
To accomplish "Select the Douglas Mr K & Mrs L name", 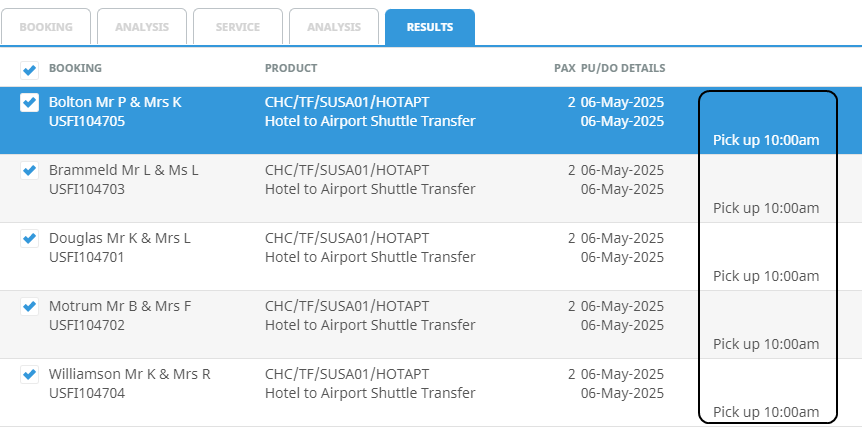I will coord(119,238).
